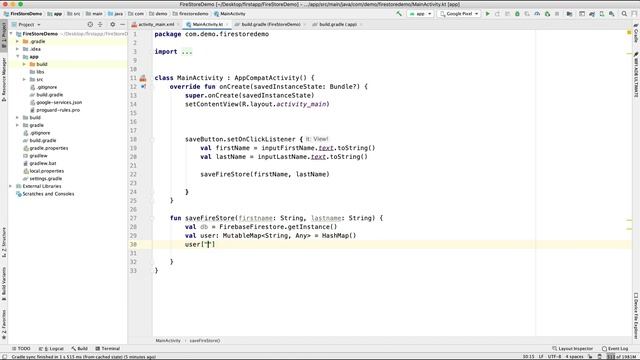This screenshot has height=360, width=640.
Task: Expand the .gradle folder in tree
Action: tap(18, 41)
